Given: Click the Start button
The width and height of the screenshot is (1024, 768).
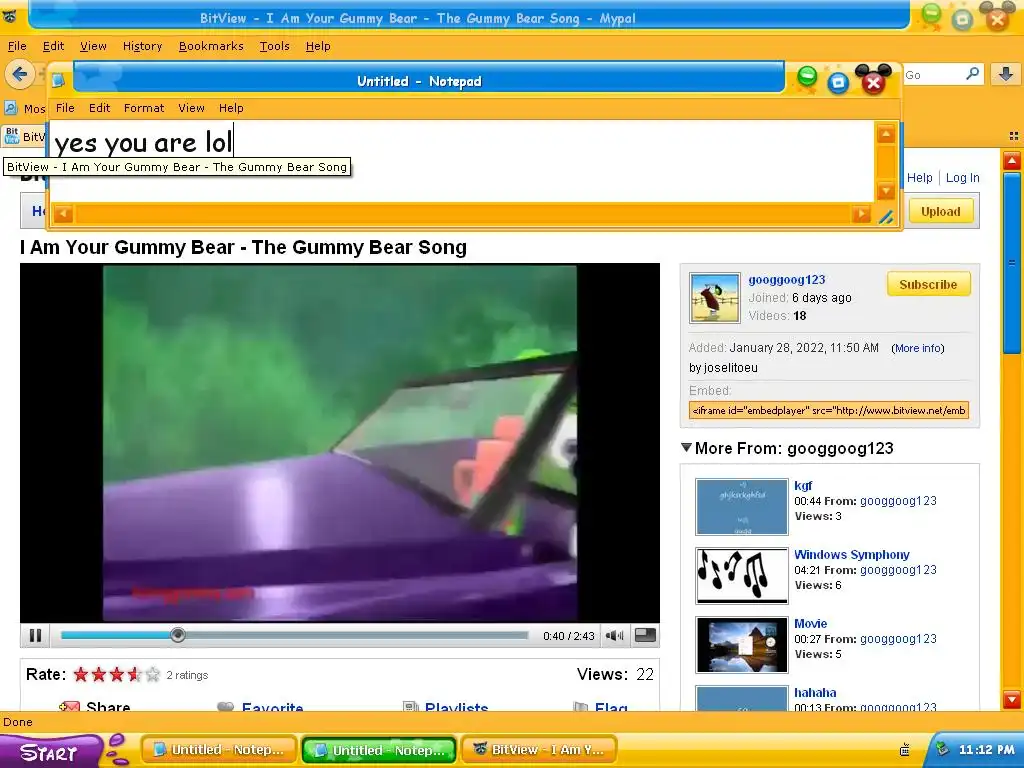Looking at the screenshot, I should pyautogui.click(x=52, y=751).
